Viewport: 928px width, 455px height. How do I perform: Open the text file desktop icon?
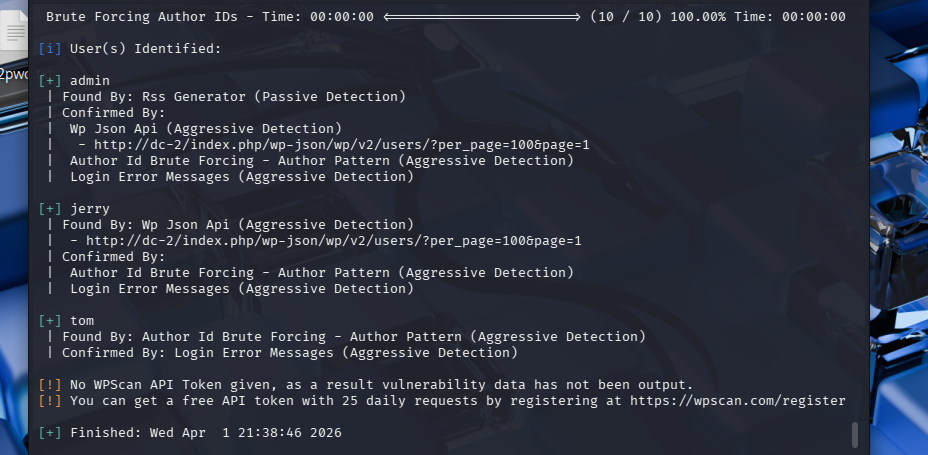(14, 37)
